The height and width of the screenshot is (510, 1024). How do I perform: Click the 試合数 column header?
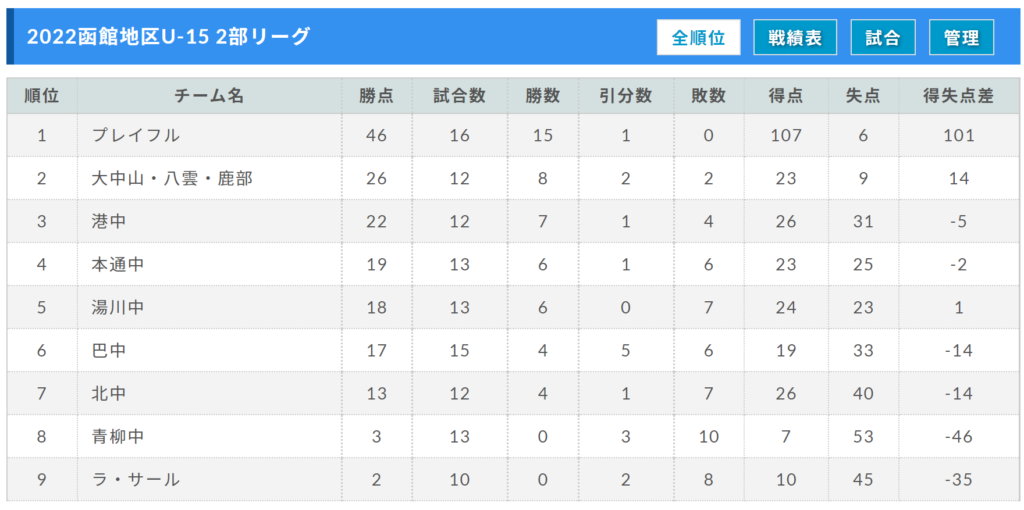point(460,96)
